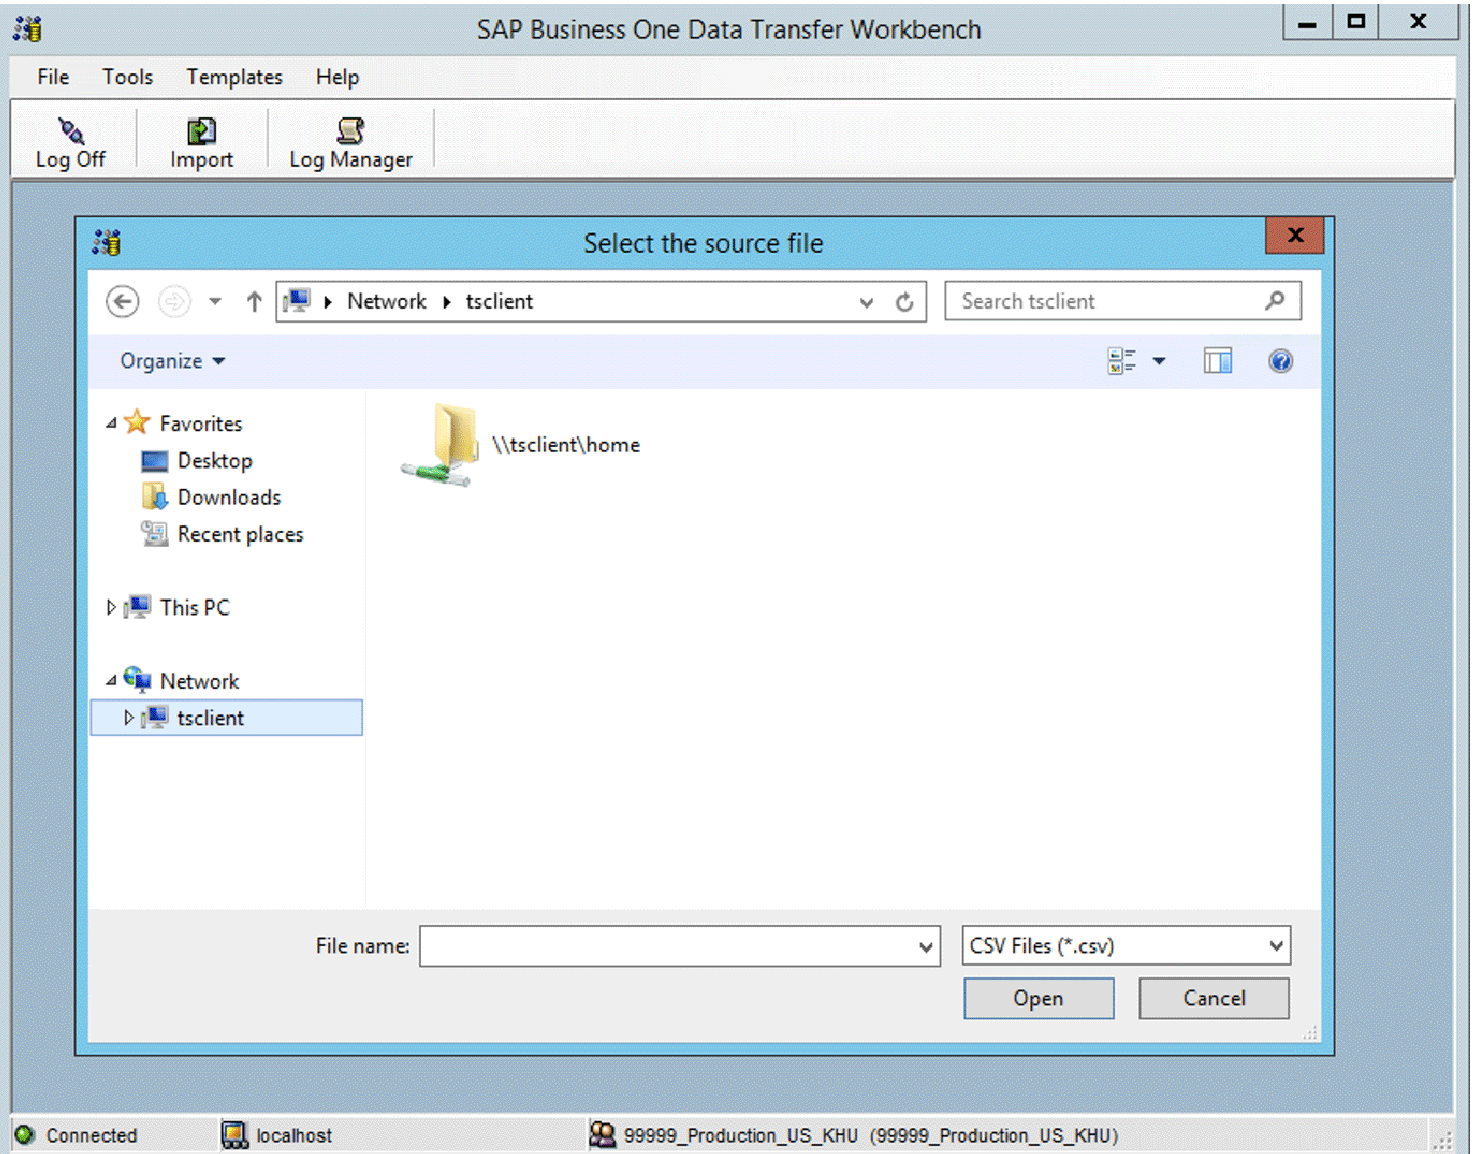Click the Connected status icon
The width and height of the screenshot is (1473, 1154).
25,1135
